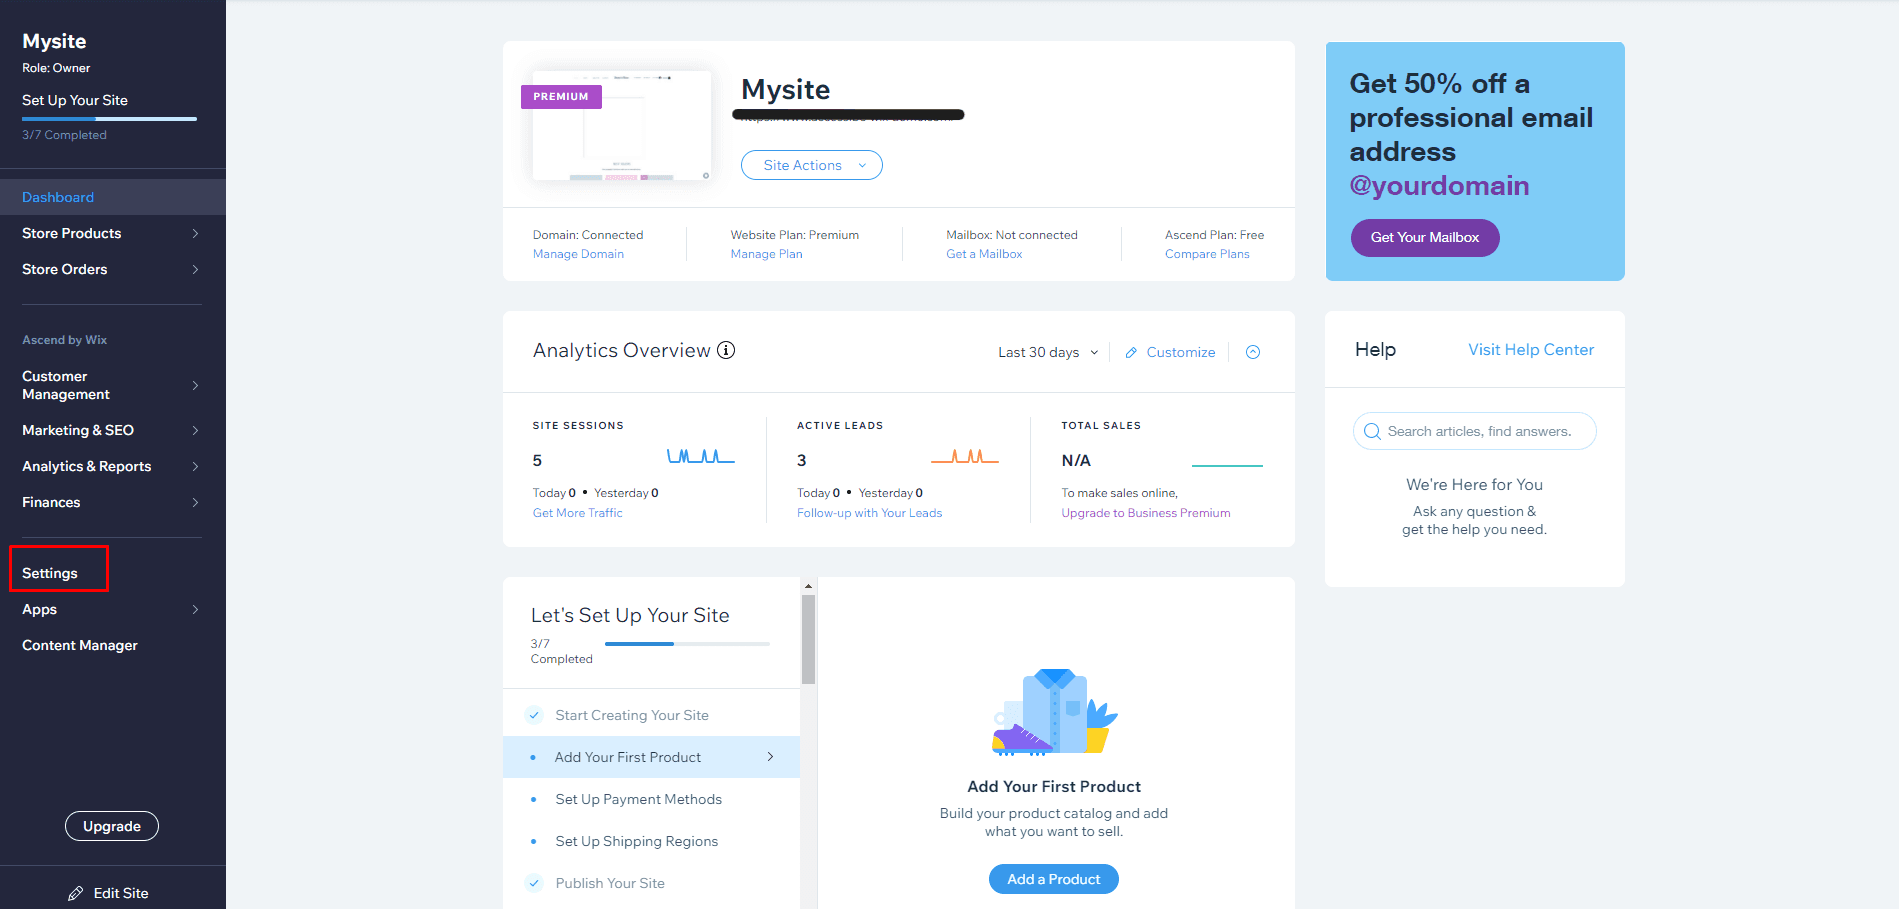
Task: Click the PREMIUM badge on site preview
Action: [561, 97]
